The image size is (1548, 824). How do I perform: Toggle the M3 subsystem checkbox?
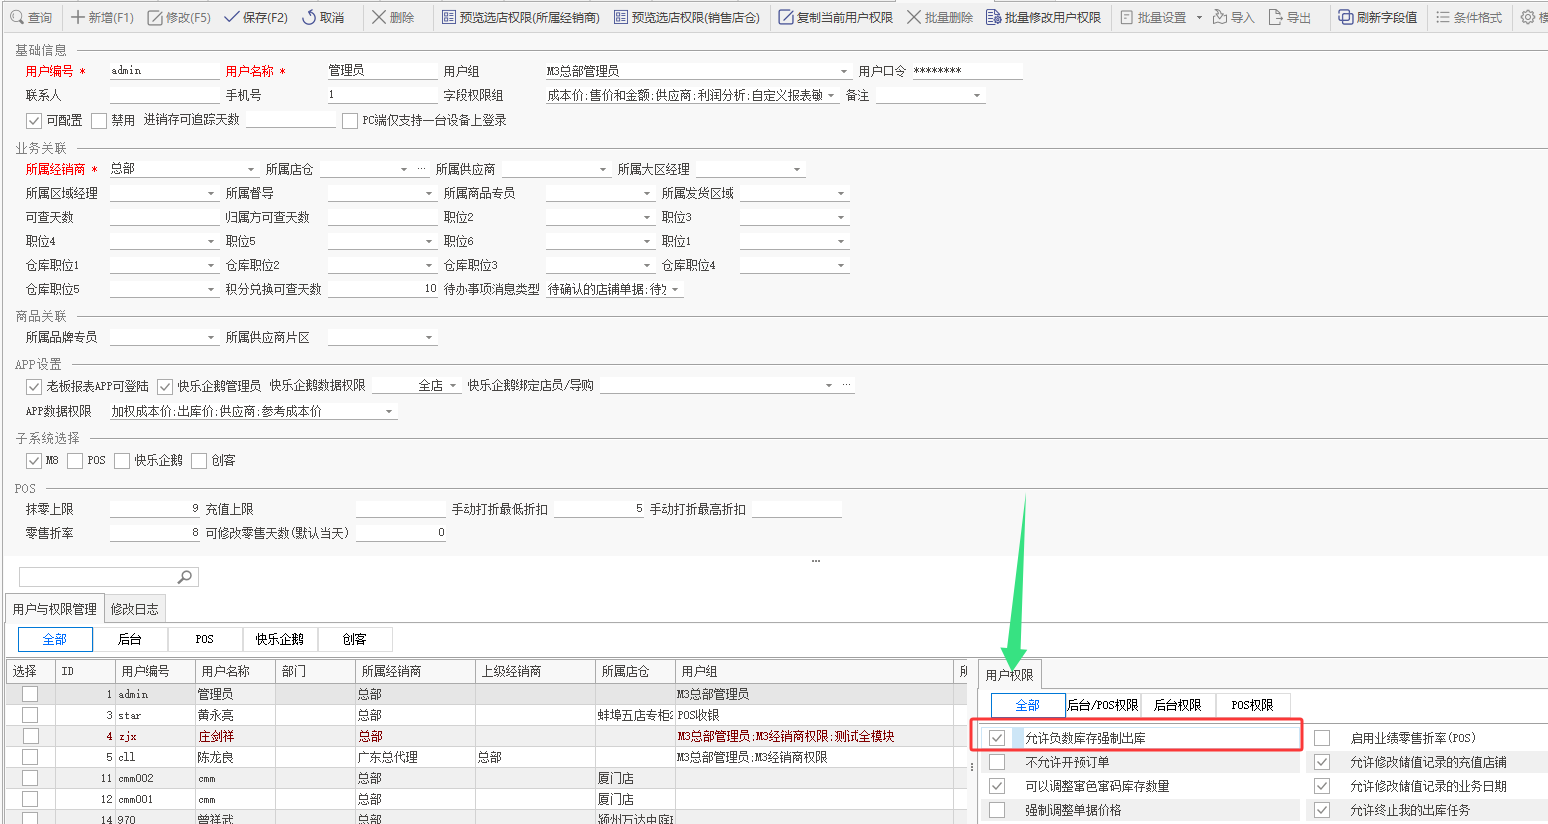(34, 461)
